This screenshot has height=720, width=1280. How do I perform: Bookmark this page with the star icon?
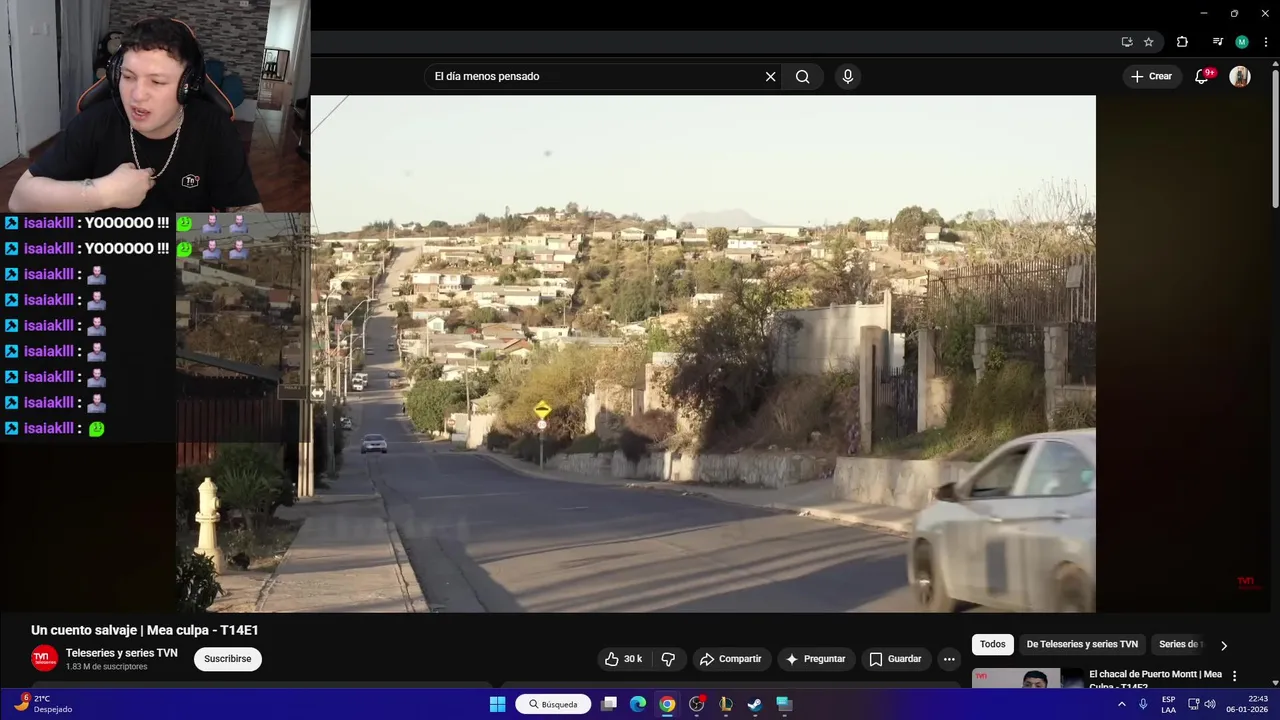[1149, 42]
